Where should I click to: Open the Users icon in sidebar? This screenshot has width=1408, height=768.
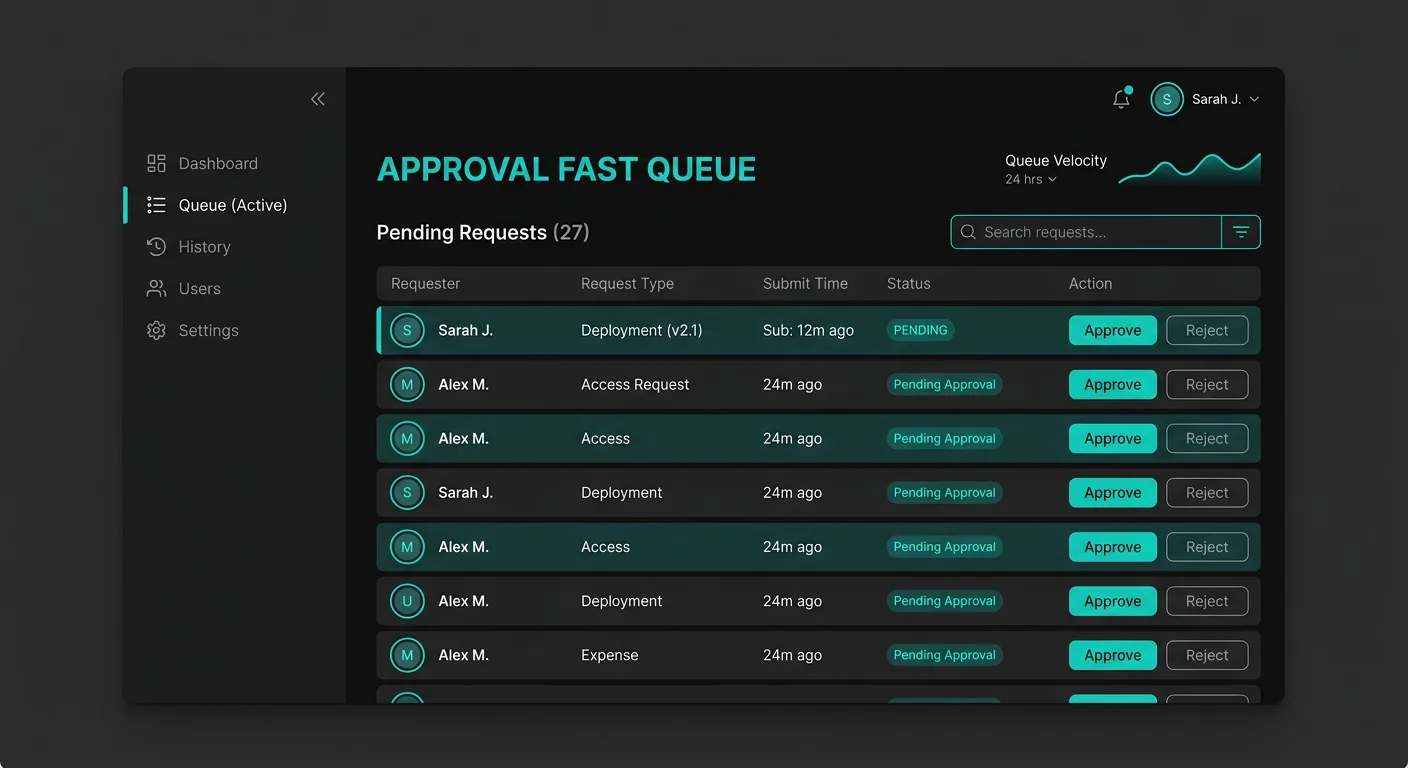157,288
